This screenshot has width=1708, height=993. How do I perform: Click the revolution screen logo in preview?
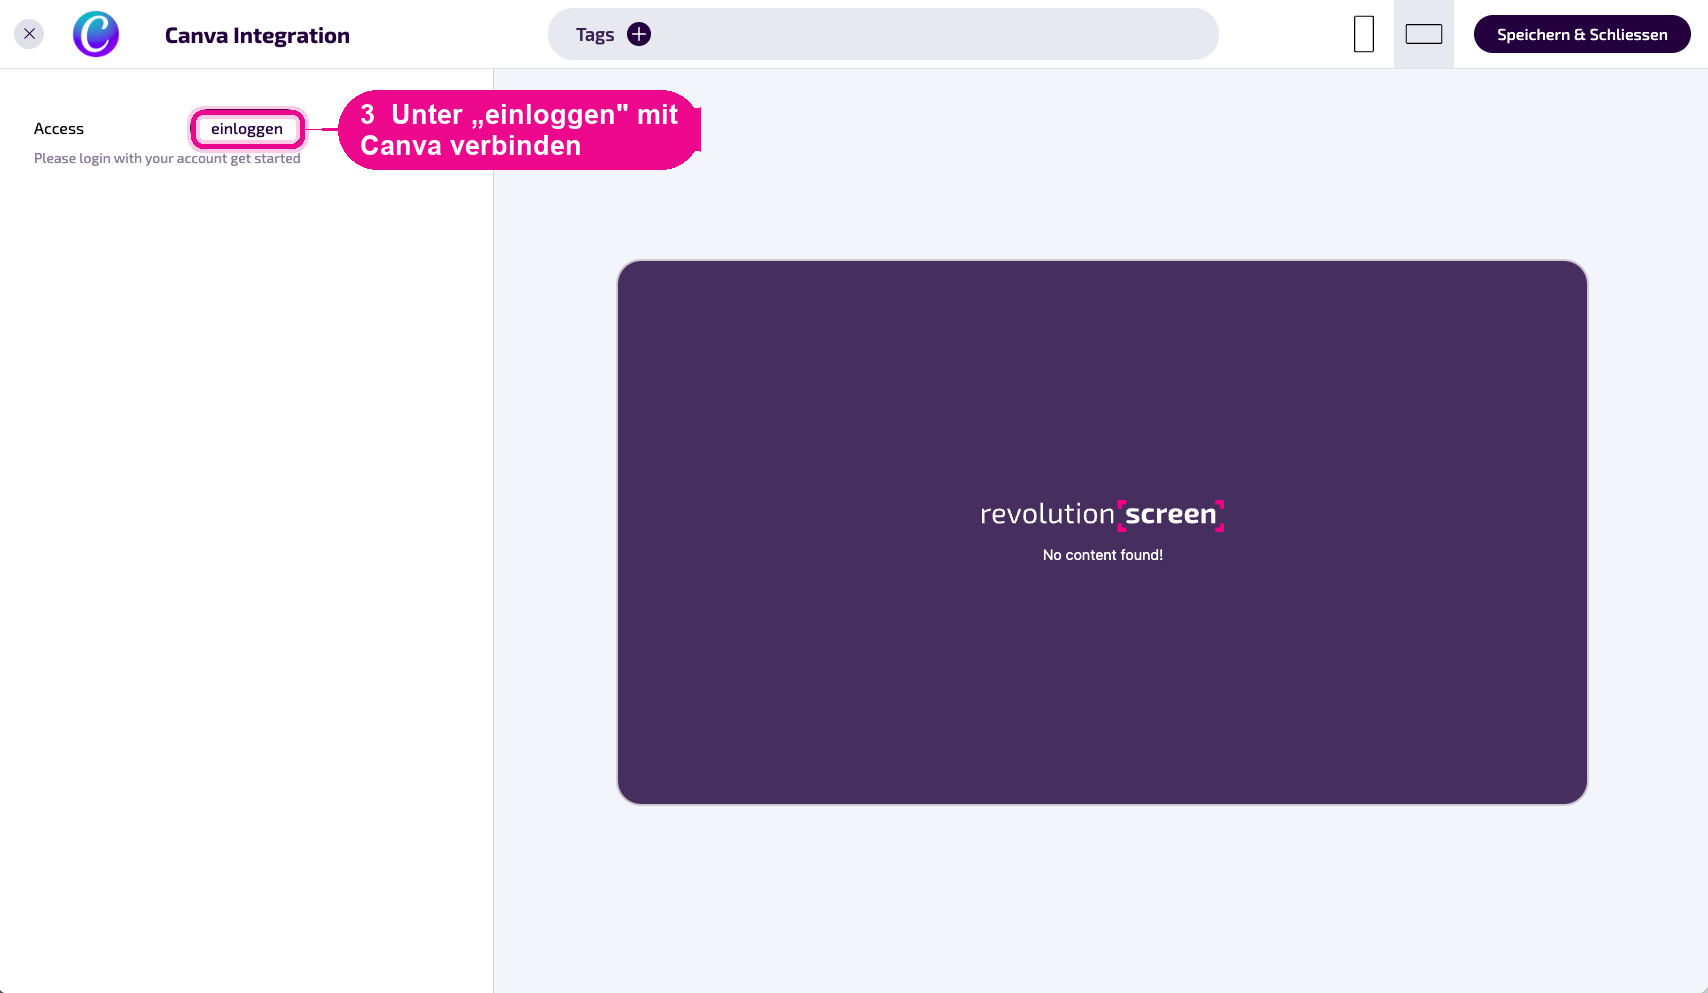click(1102, 514)
